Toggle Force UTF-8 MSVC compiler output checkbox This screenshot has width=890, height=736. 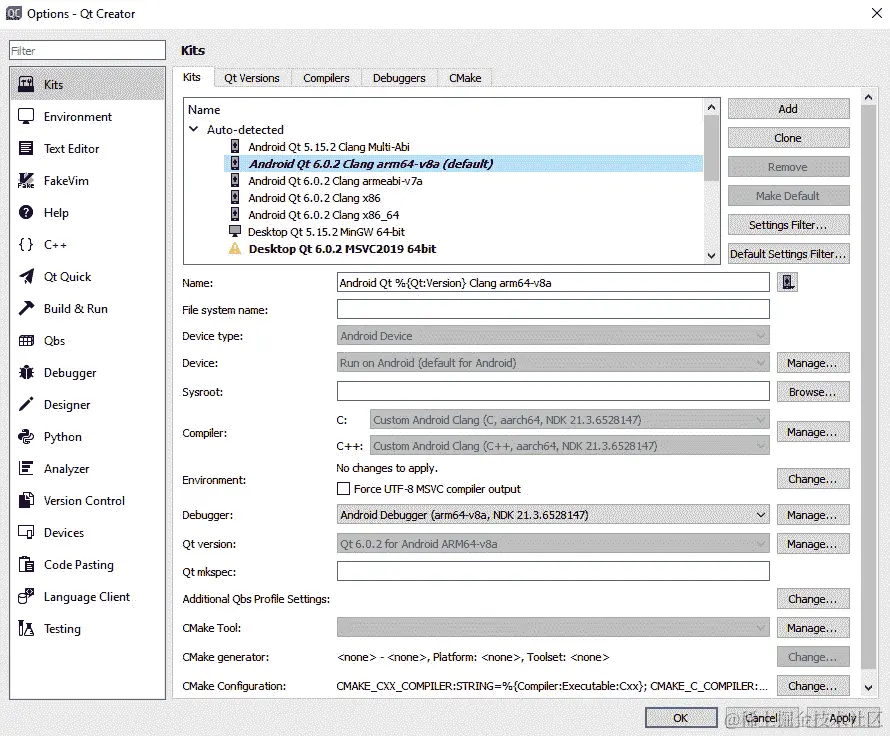point(343,489)
